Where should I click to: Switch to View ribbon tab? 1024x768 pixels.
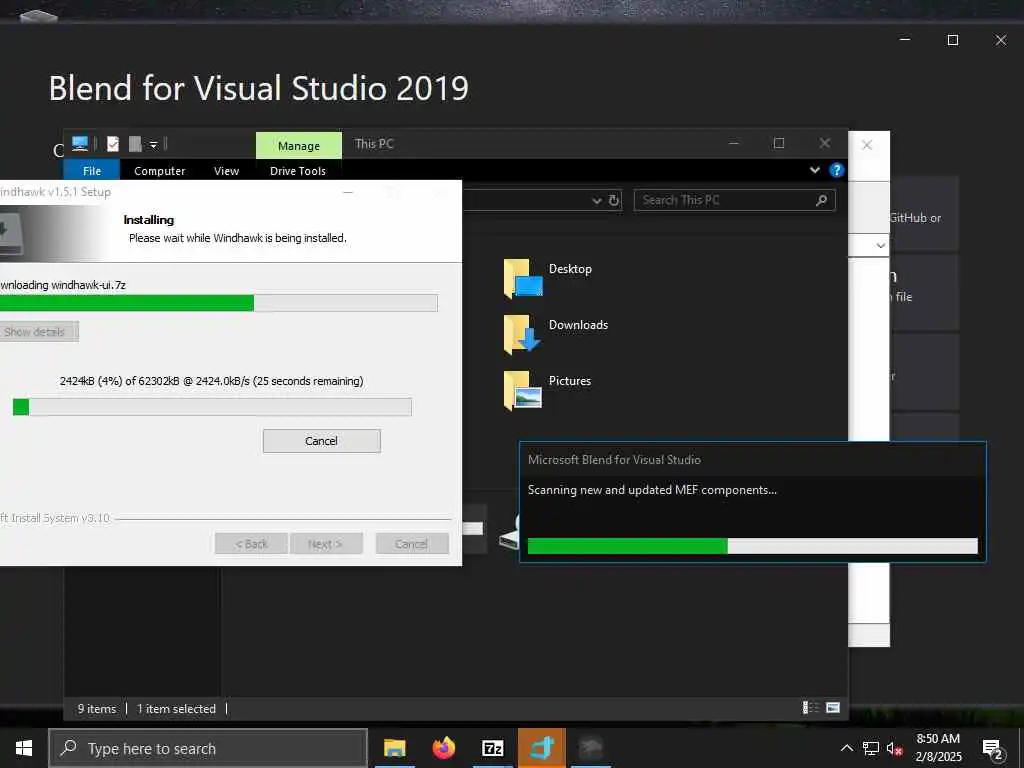click(227, 170)
